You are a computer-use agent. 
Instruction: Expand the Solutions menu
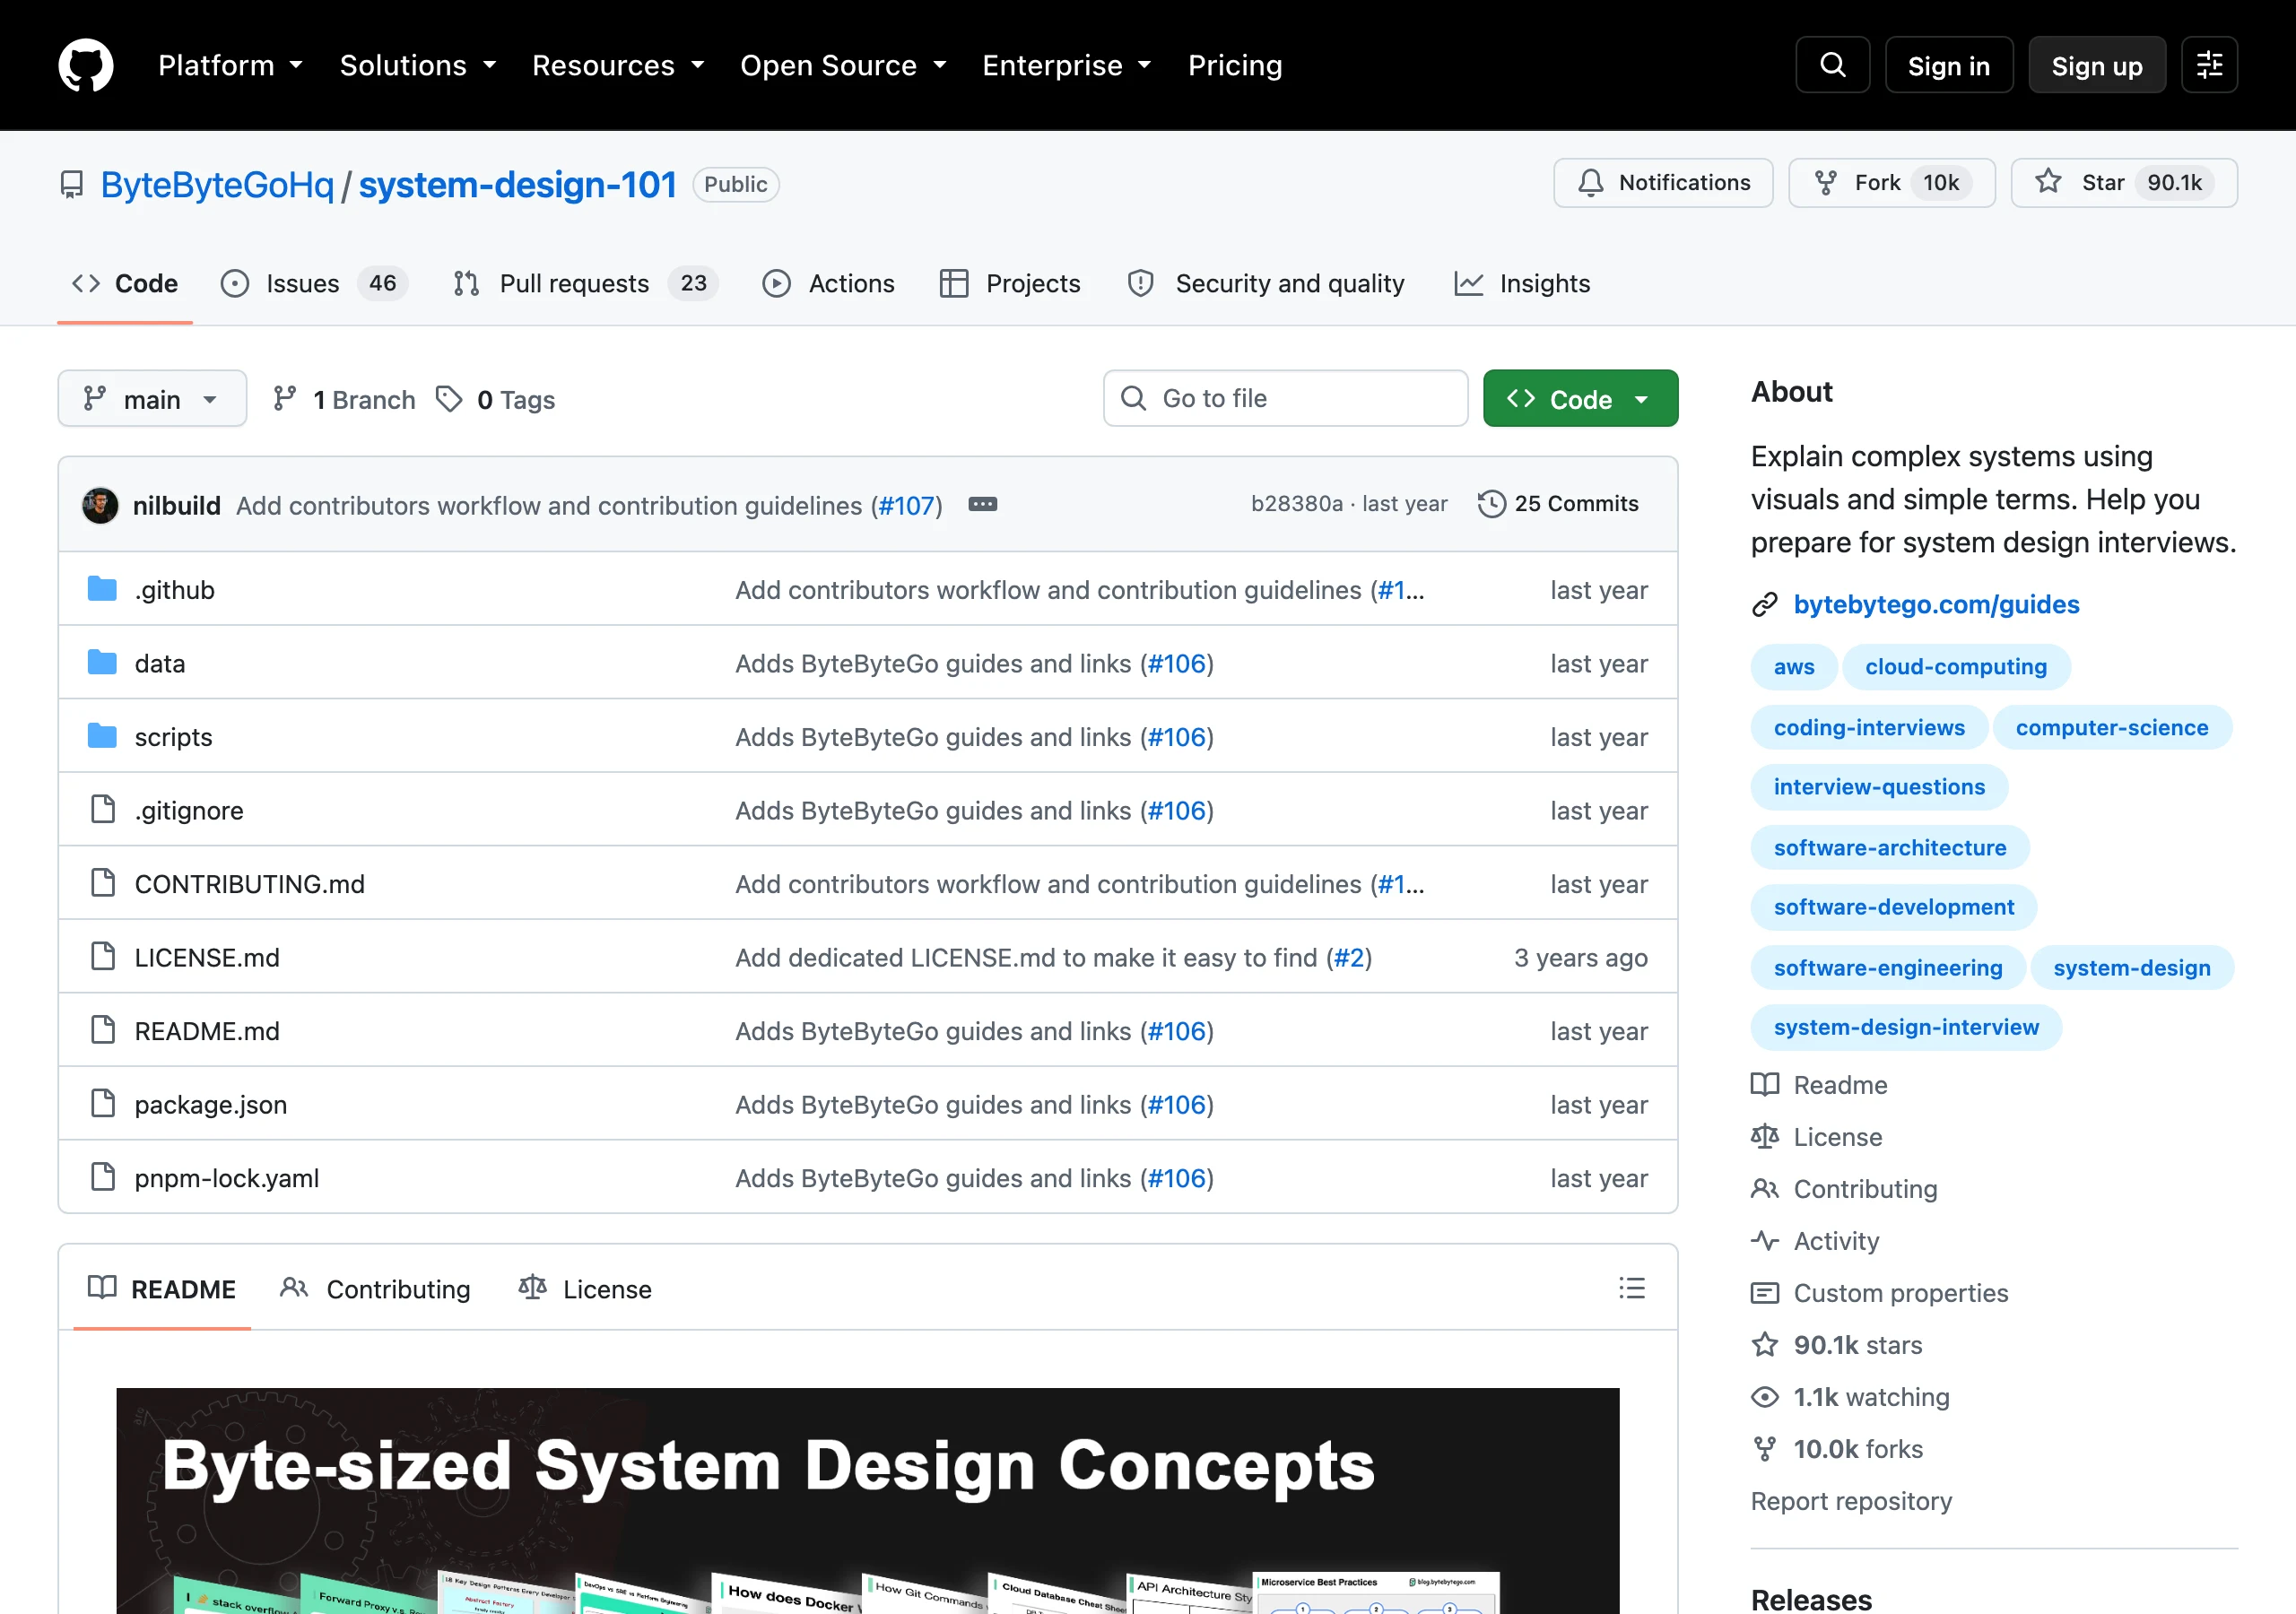click(x=418, y=65)
